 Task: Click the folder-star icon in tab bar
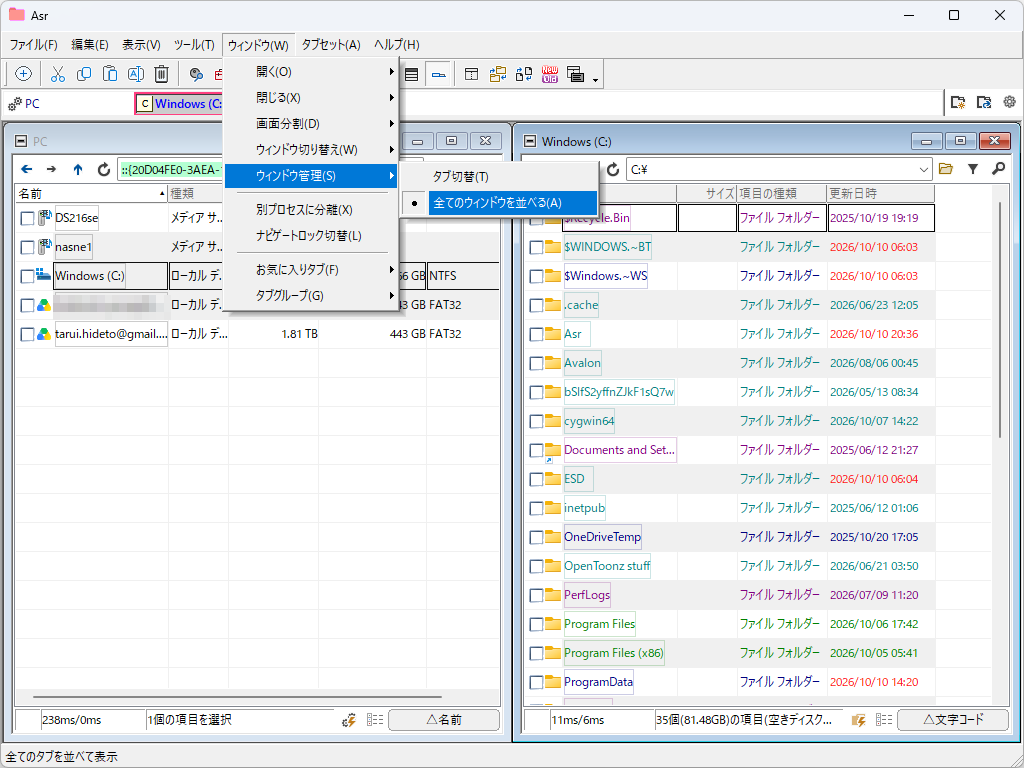[958, 102]
